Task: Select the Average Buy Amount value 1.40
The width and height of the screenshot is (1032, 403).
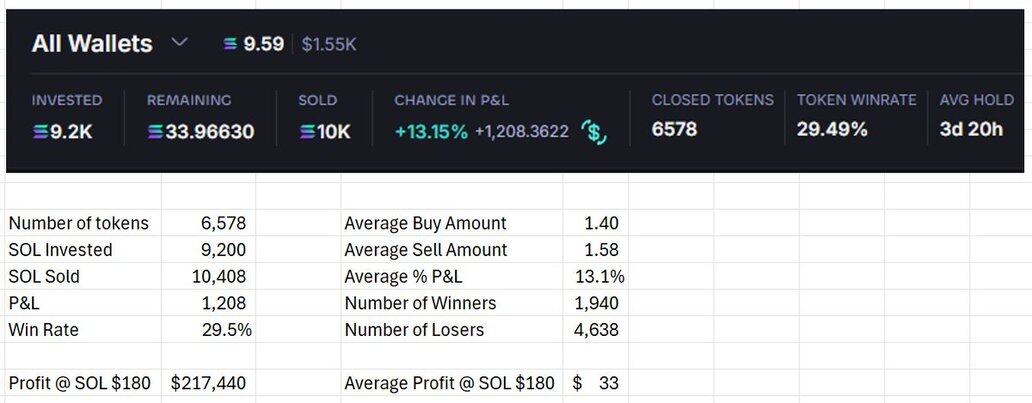Action: (601, 223)
